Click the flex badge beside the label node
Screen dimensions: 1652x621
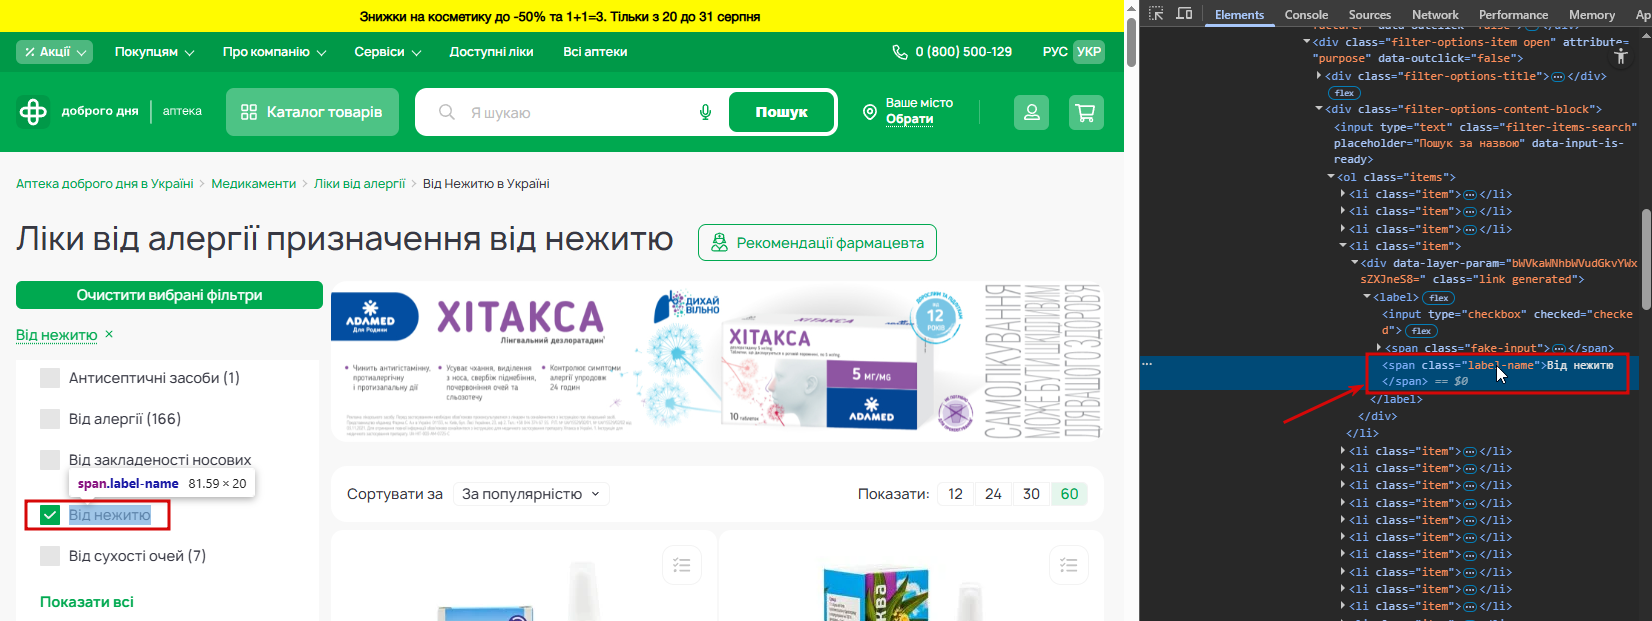pos(1439,297)
